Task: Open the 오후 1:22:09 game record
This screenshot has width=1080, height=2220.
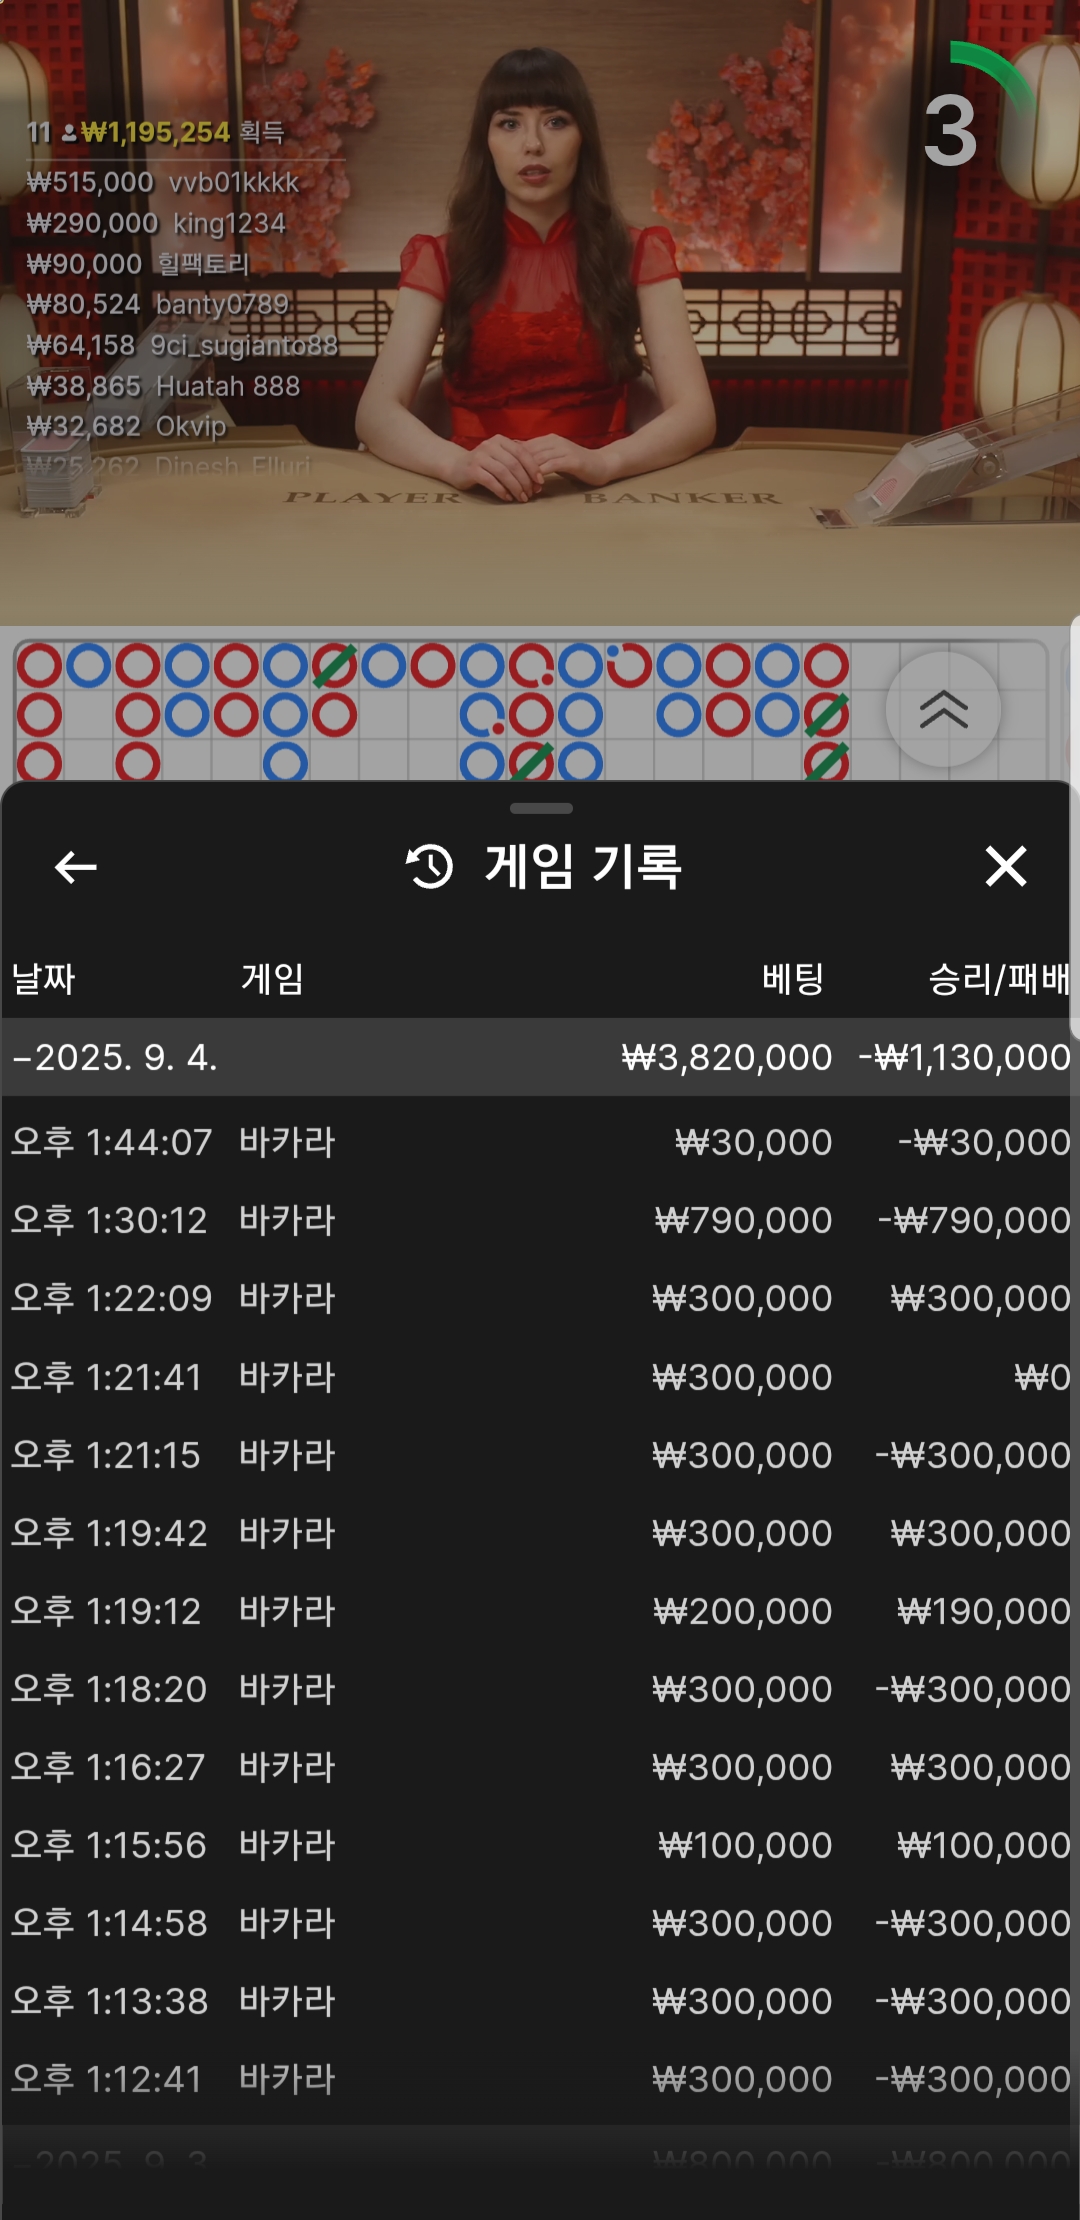Action: [540, 1298]
